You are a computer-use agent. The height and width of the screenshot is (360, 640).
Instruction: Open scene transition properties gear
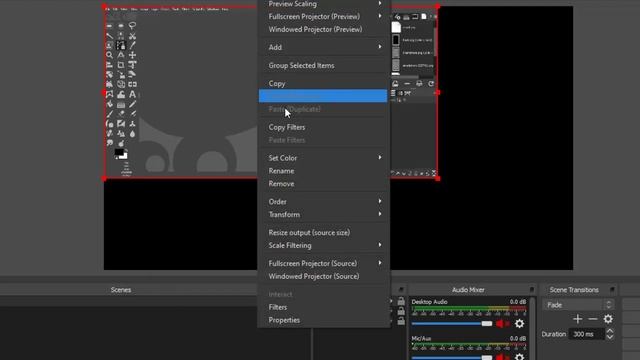click(x=608, y=319)
